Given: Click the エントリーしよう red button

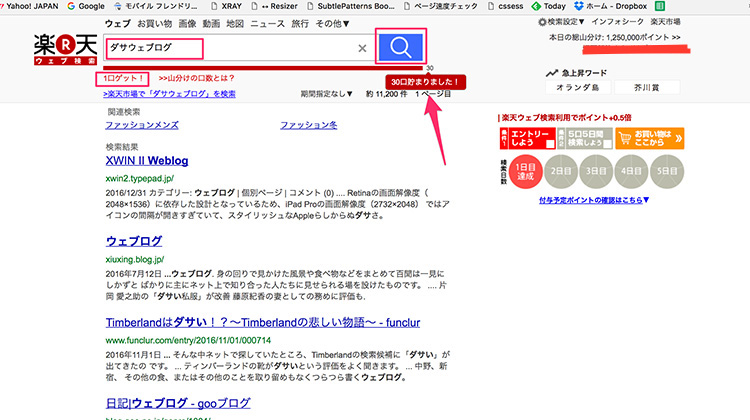Looking at the screenshot, I should (x=528, y=138).
